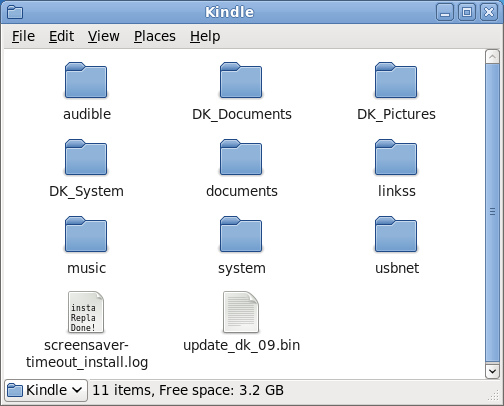Select the screensaver-timeout_install.log file icon
This screenshot has height=406, width=504.
[86, 312]
